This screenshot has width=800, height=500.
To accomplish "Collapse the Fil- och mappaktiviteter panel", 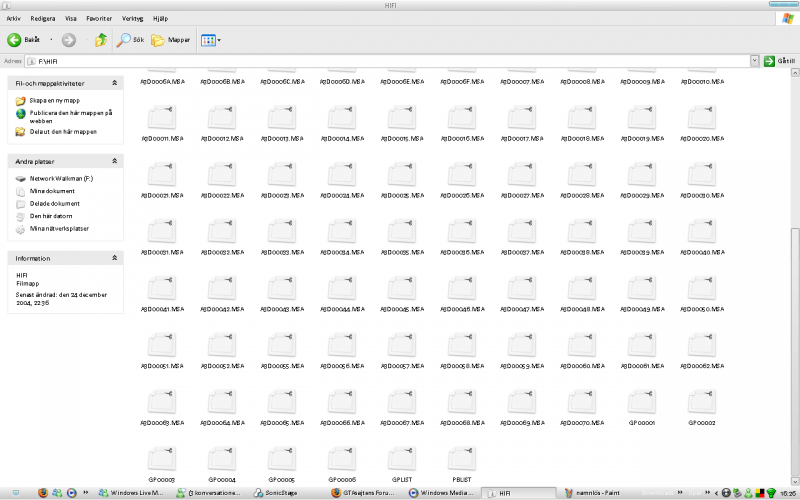I will pos(114,83).
